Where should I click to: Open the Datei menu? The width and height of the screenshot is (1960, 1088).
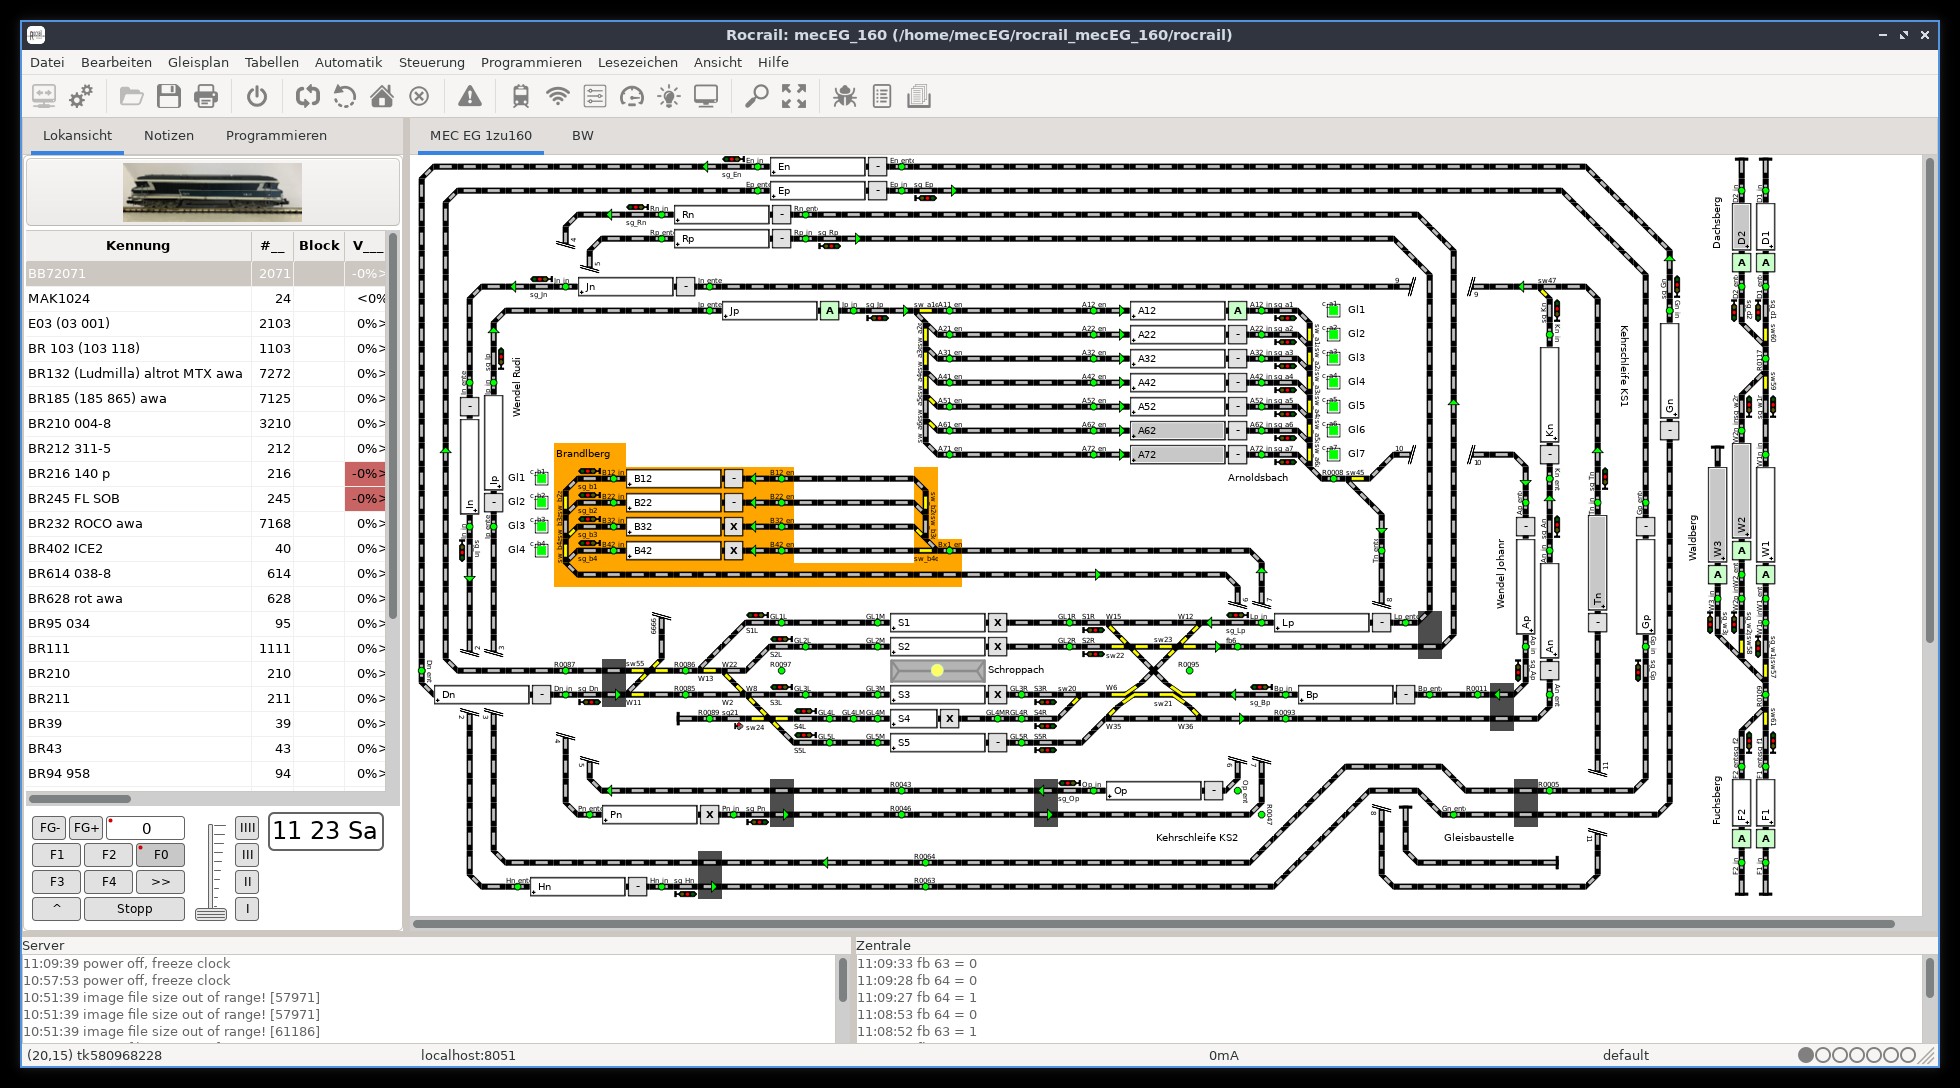[47, 62]
